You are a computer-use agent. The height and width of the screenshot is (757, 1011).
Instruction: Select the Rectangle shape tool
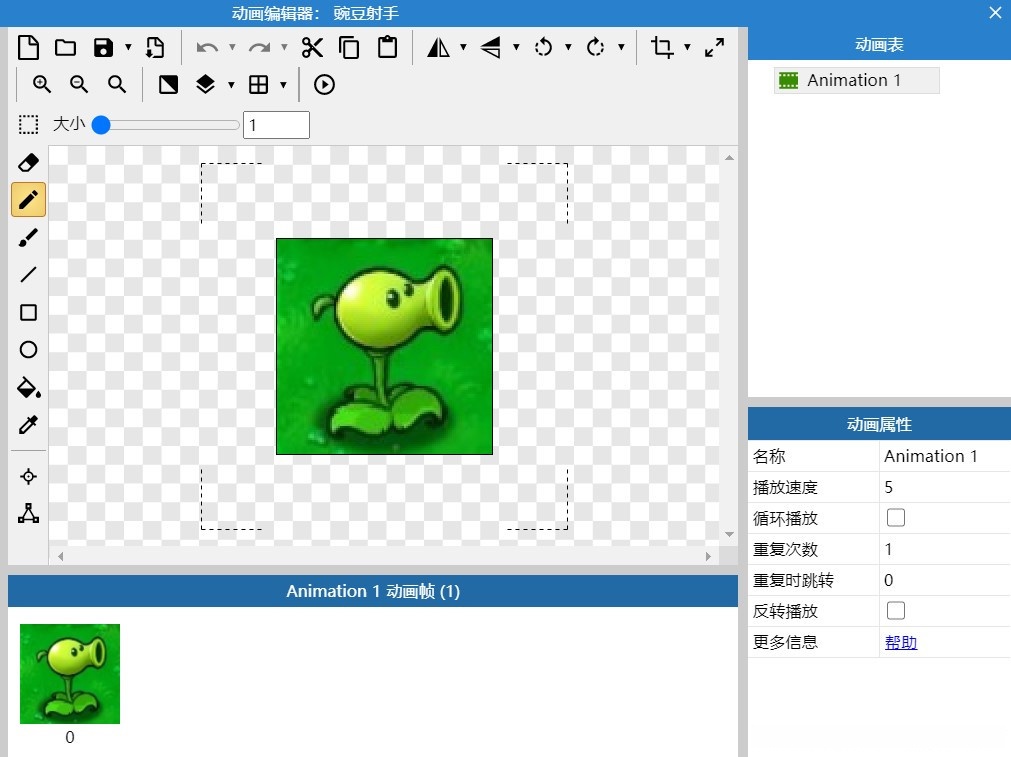28,313
